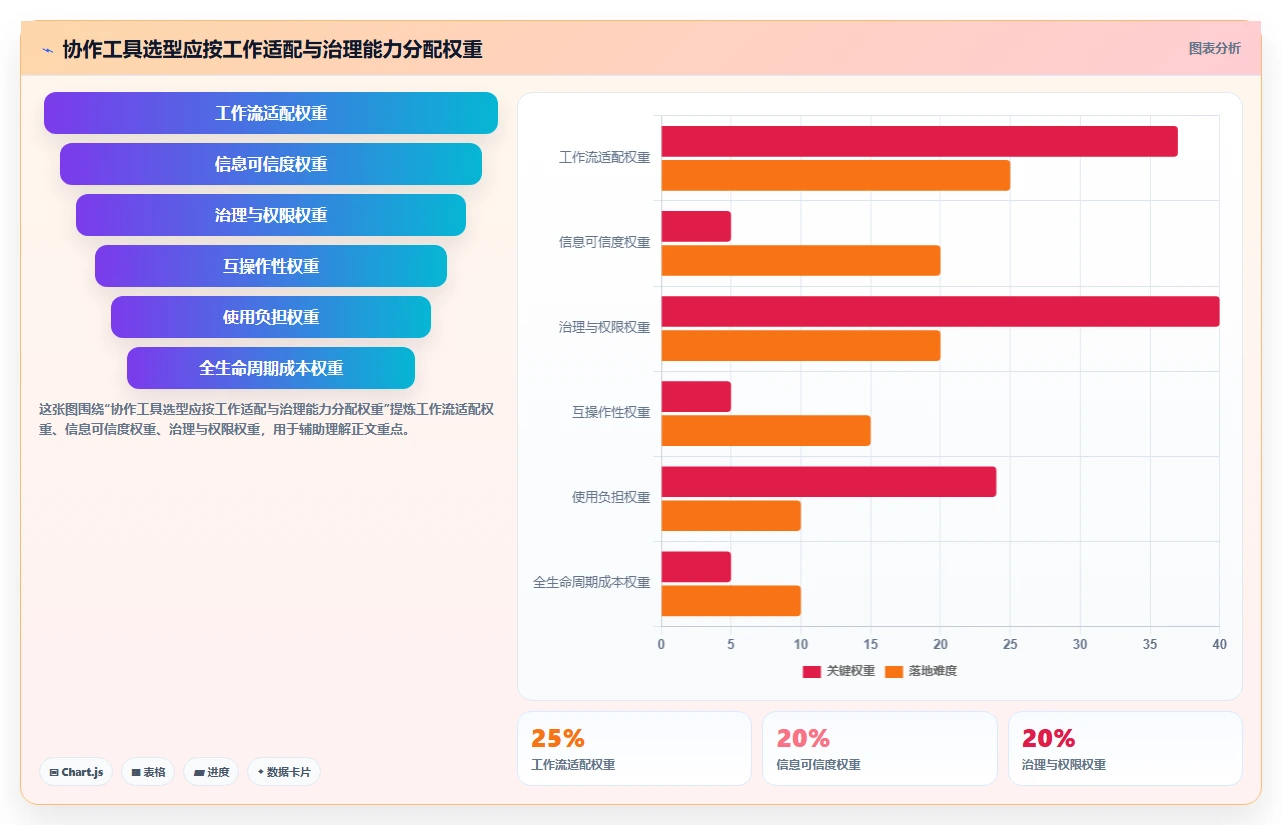The image size is (1282, 825).
Task: Click the red 治理与权限权重 chart bar
Action: click(x=940, y=311)
